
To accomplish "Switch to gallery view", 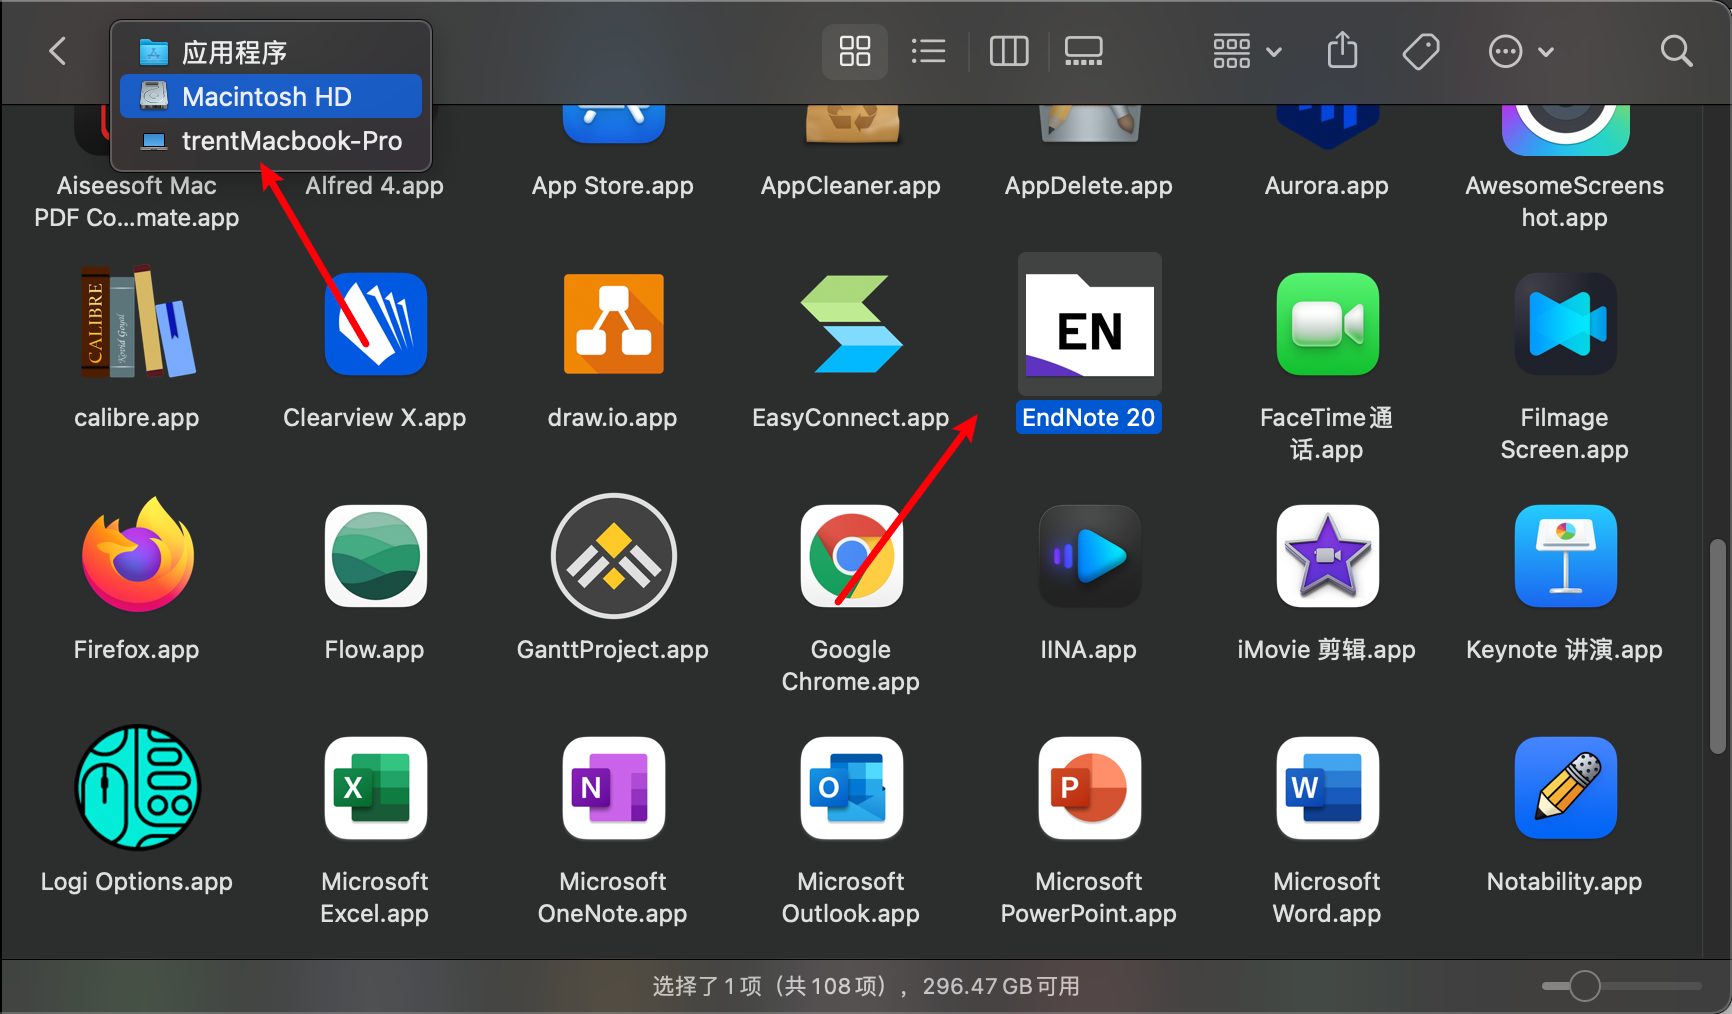I will [x=1084, y=51].
